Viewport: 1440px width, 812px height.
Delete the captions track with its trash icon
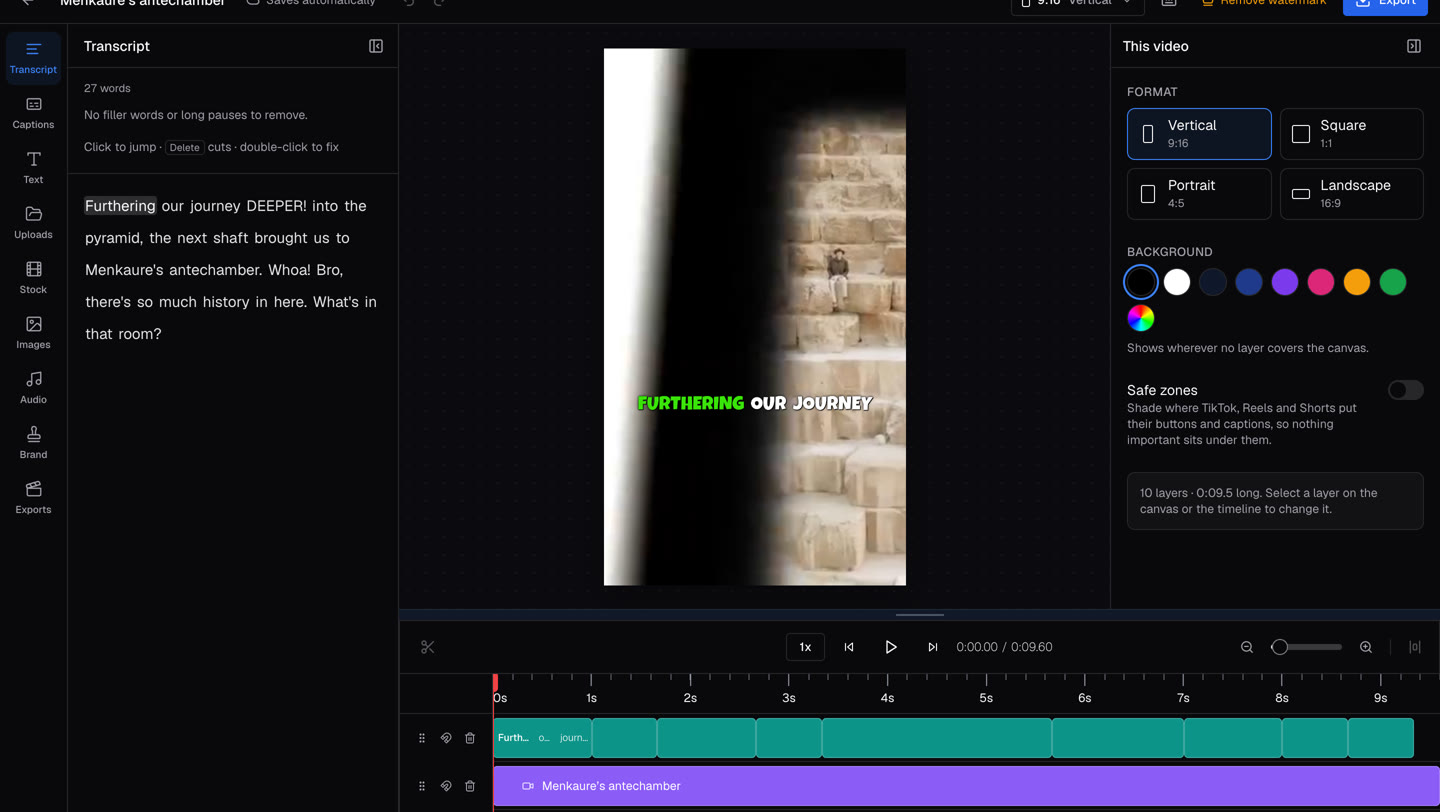[x=470, y=738]
